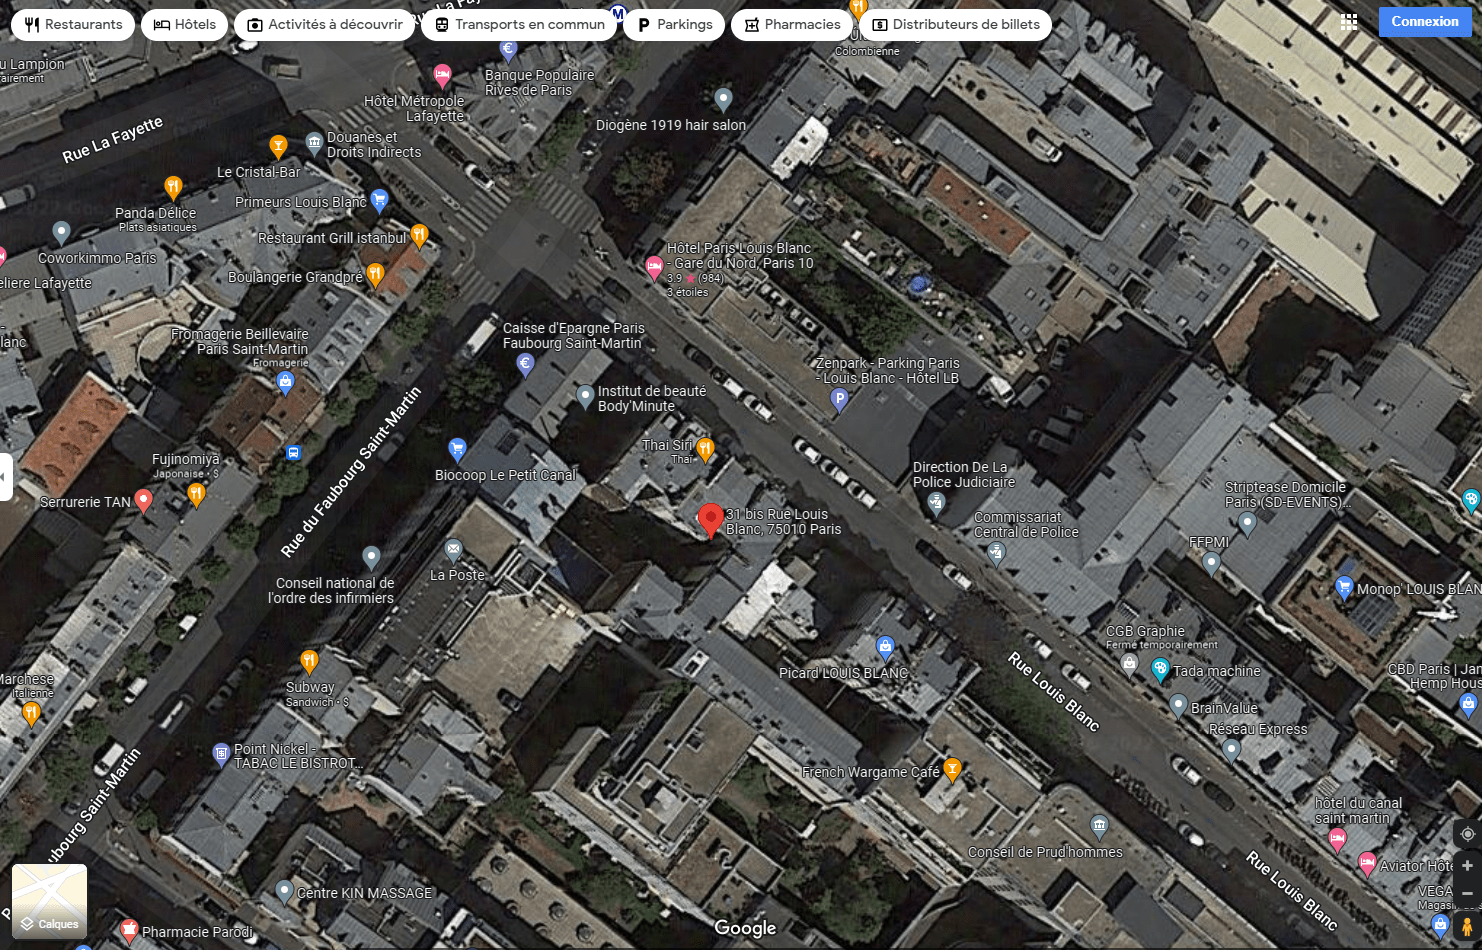
Task: Select Pharmacie Parodi marker
Action: pos(128,931)
